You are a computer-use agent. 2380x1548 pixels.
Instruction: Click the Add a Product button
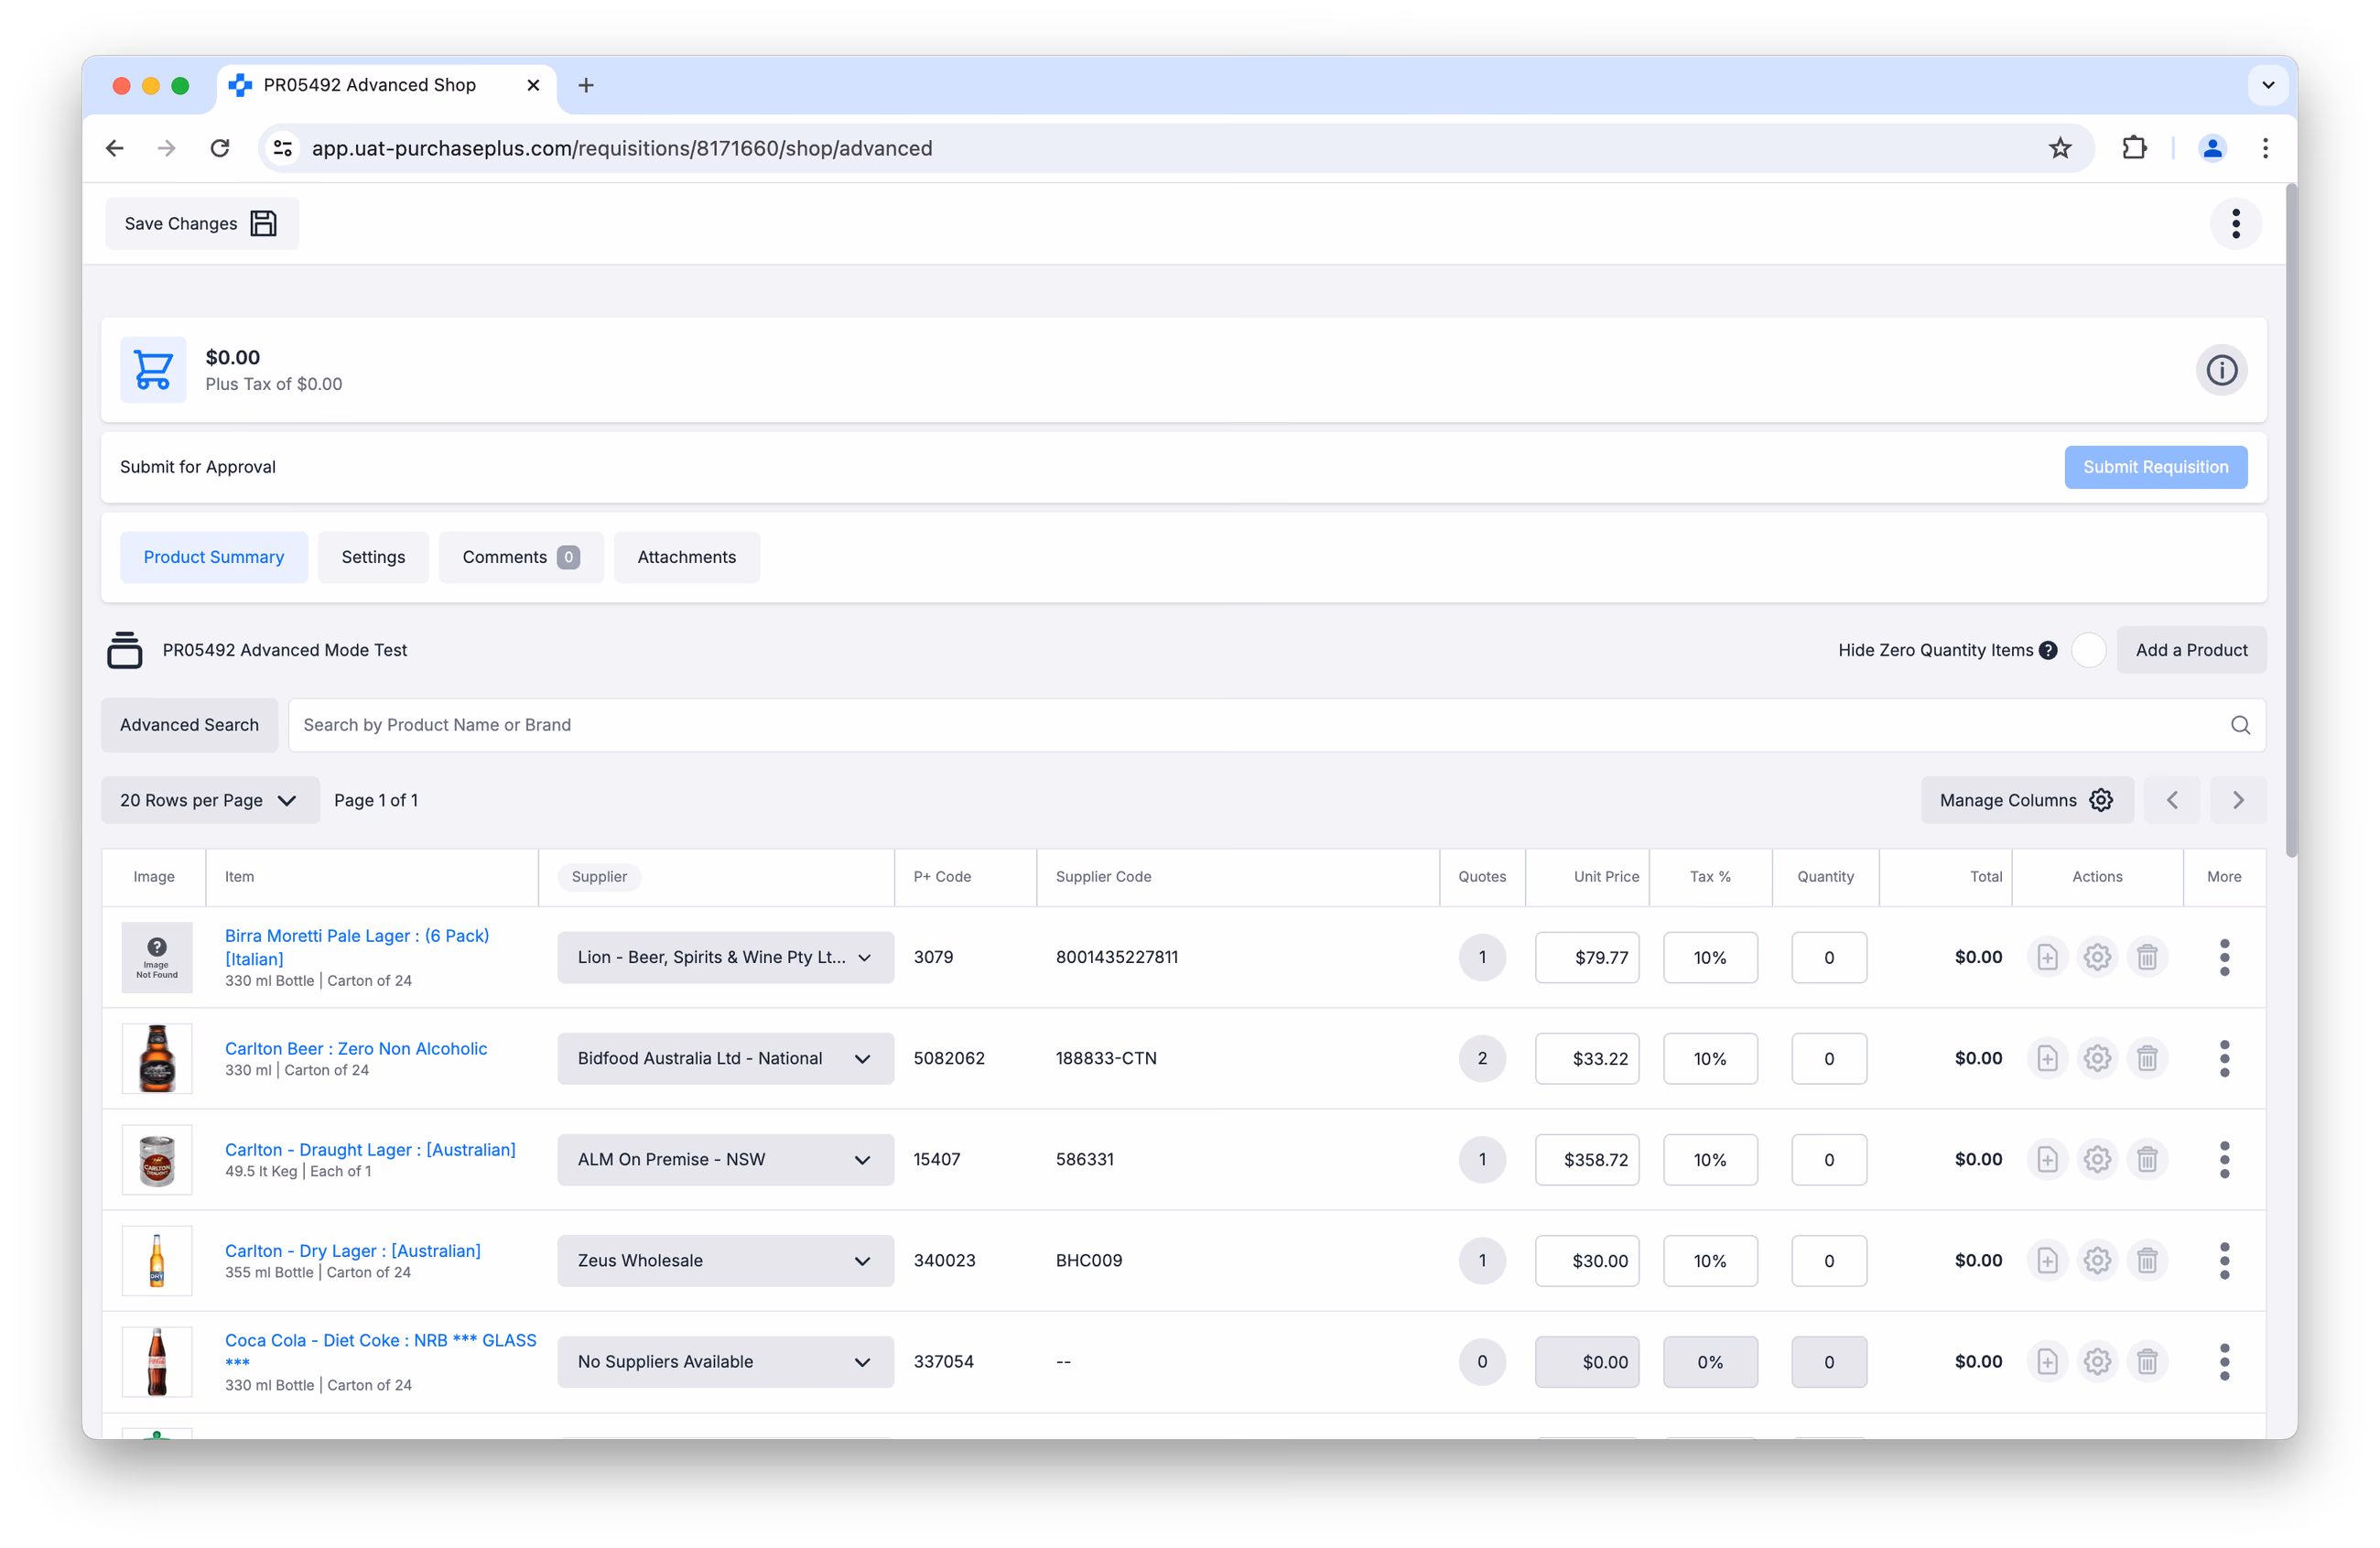2191,650
